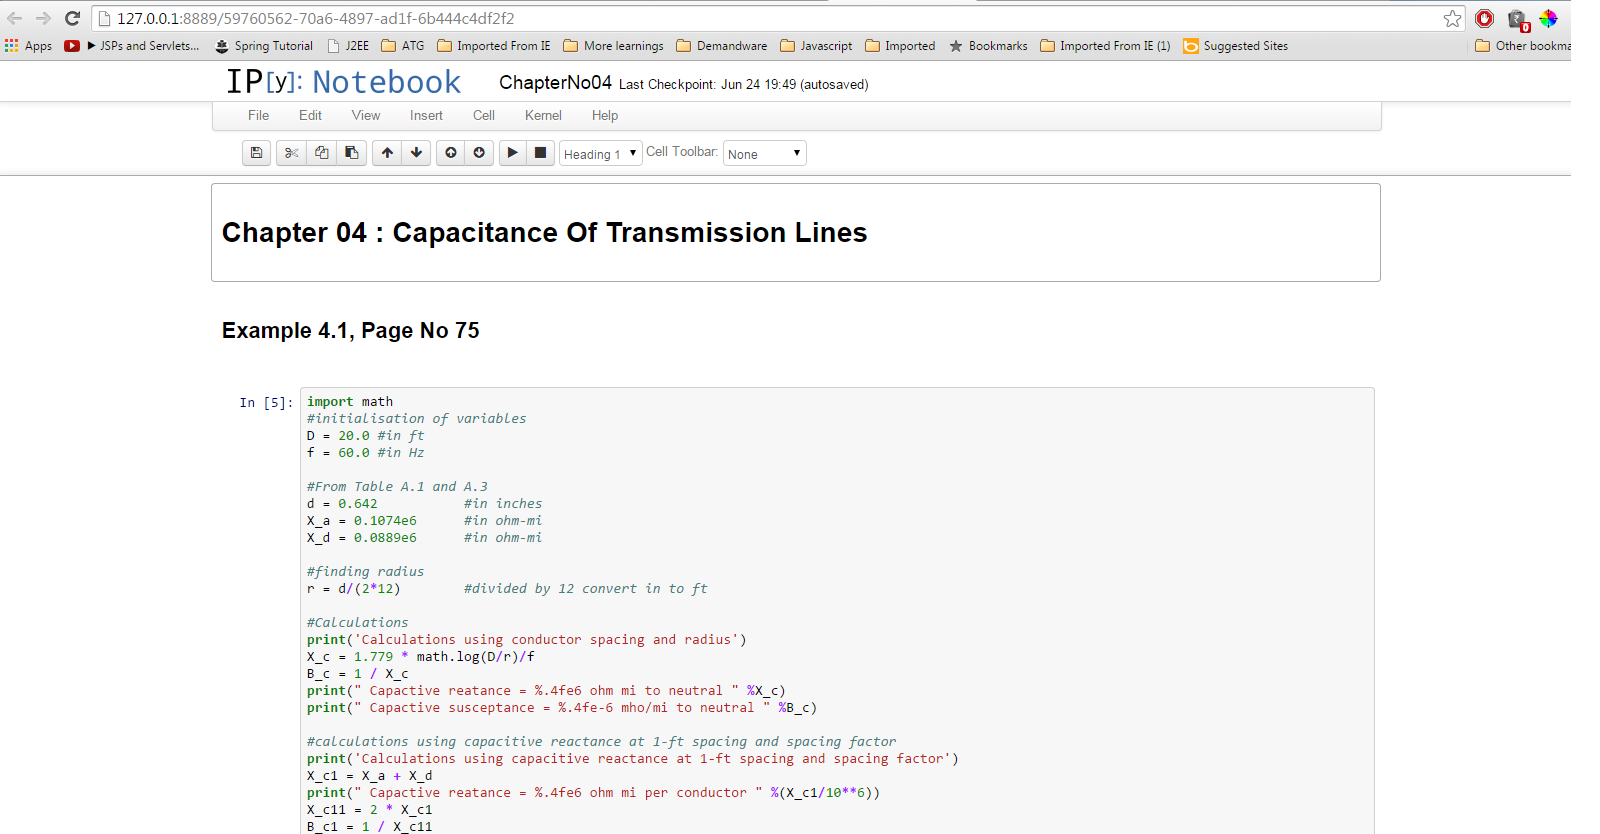This screenshot has width=1600, height=834.
Task: Interrupt the kernel with the stop button
Action: pyautogui.click(x=540, y=153)
